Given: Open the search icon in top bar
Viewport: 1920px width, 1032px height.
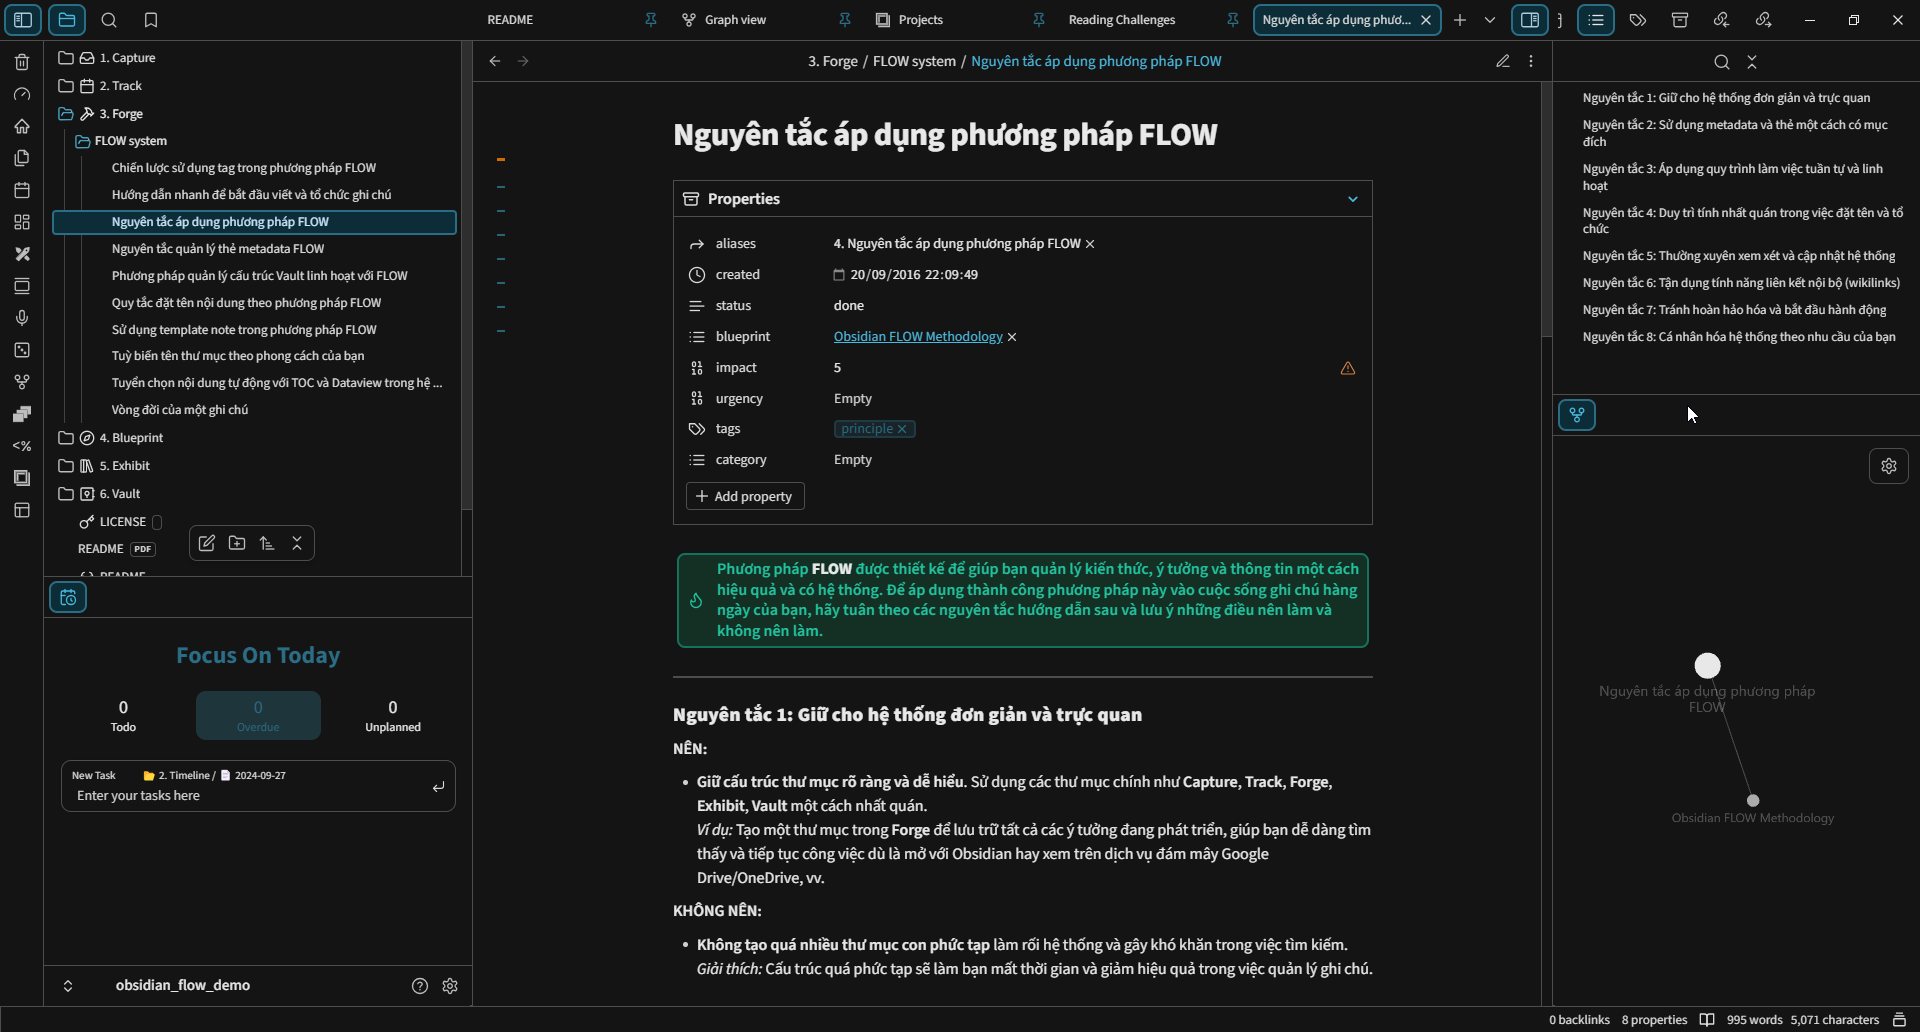Looking at the screenshot, I should click(x=109, y=20).
